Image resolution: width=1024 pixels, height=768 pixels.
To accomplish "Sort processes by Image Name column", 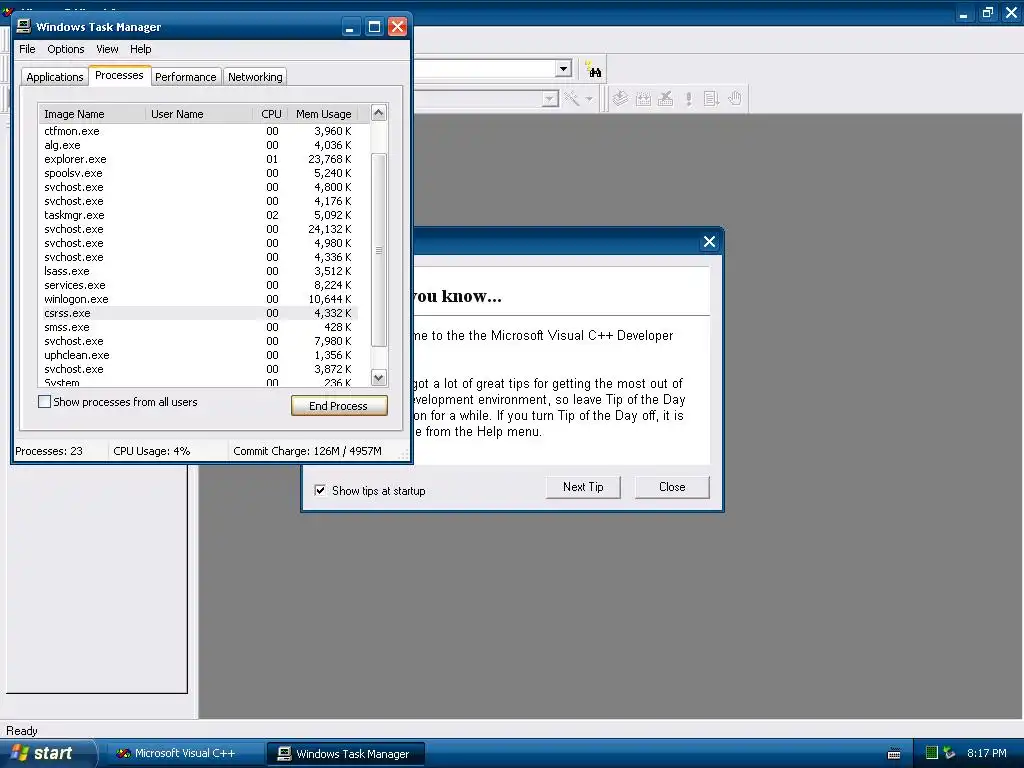I will pyautogui.click(x=91, y=114).
